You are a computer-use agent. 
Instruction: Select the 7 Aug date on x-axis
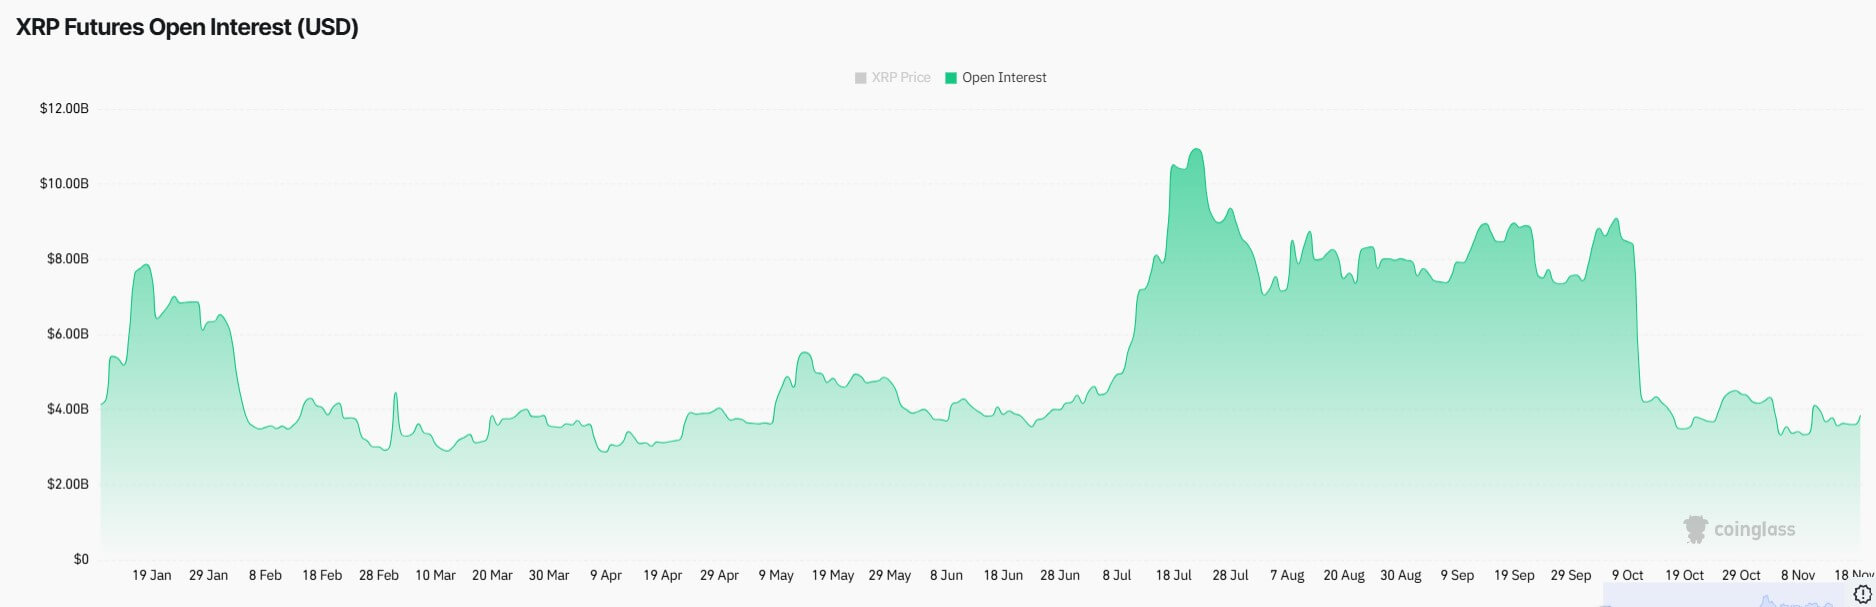(1287, 575)
